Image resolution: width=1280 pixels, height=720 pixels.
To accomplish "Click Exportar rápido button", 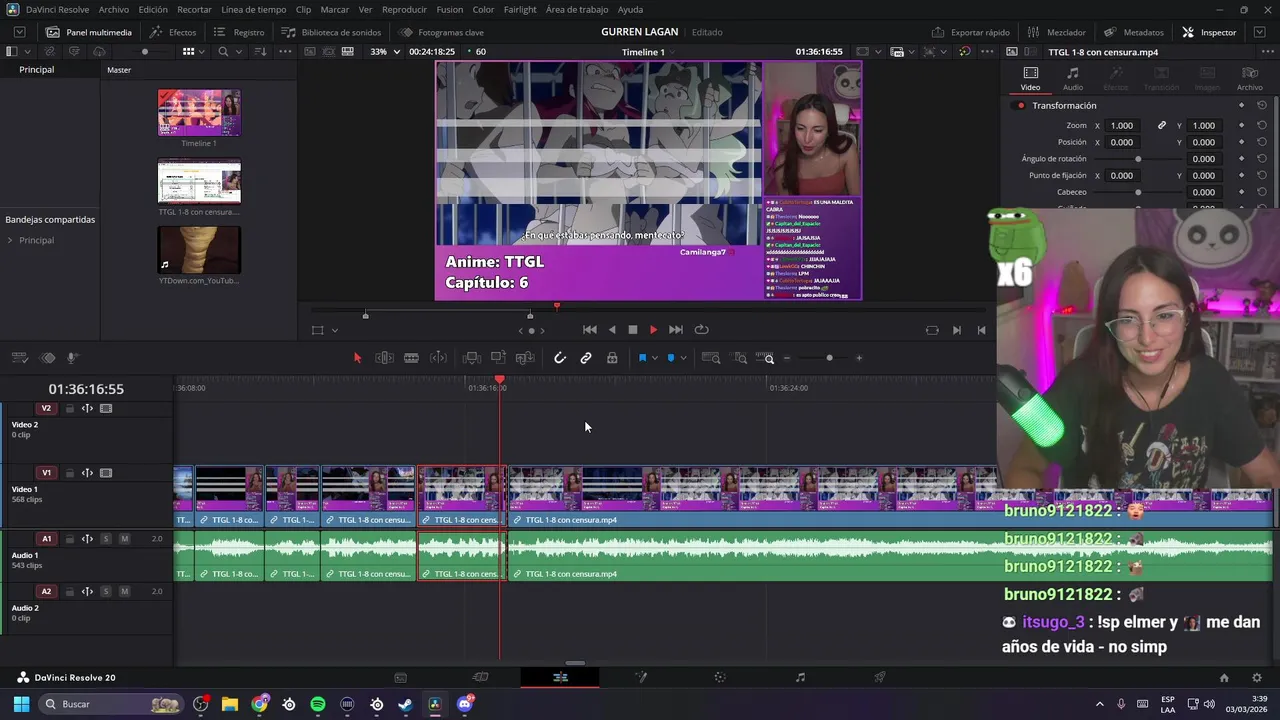I will pos(970,32).
